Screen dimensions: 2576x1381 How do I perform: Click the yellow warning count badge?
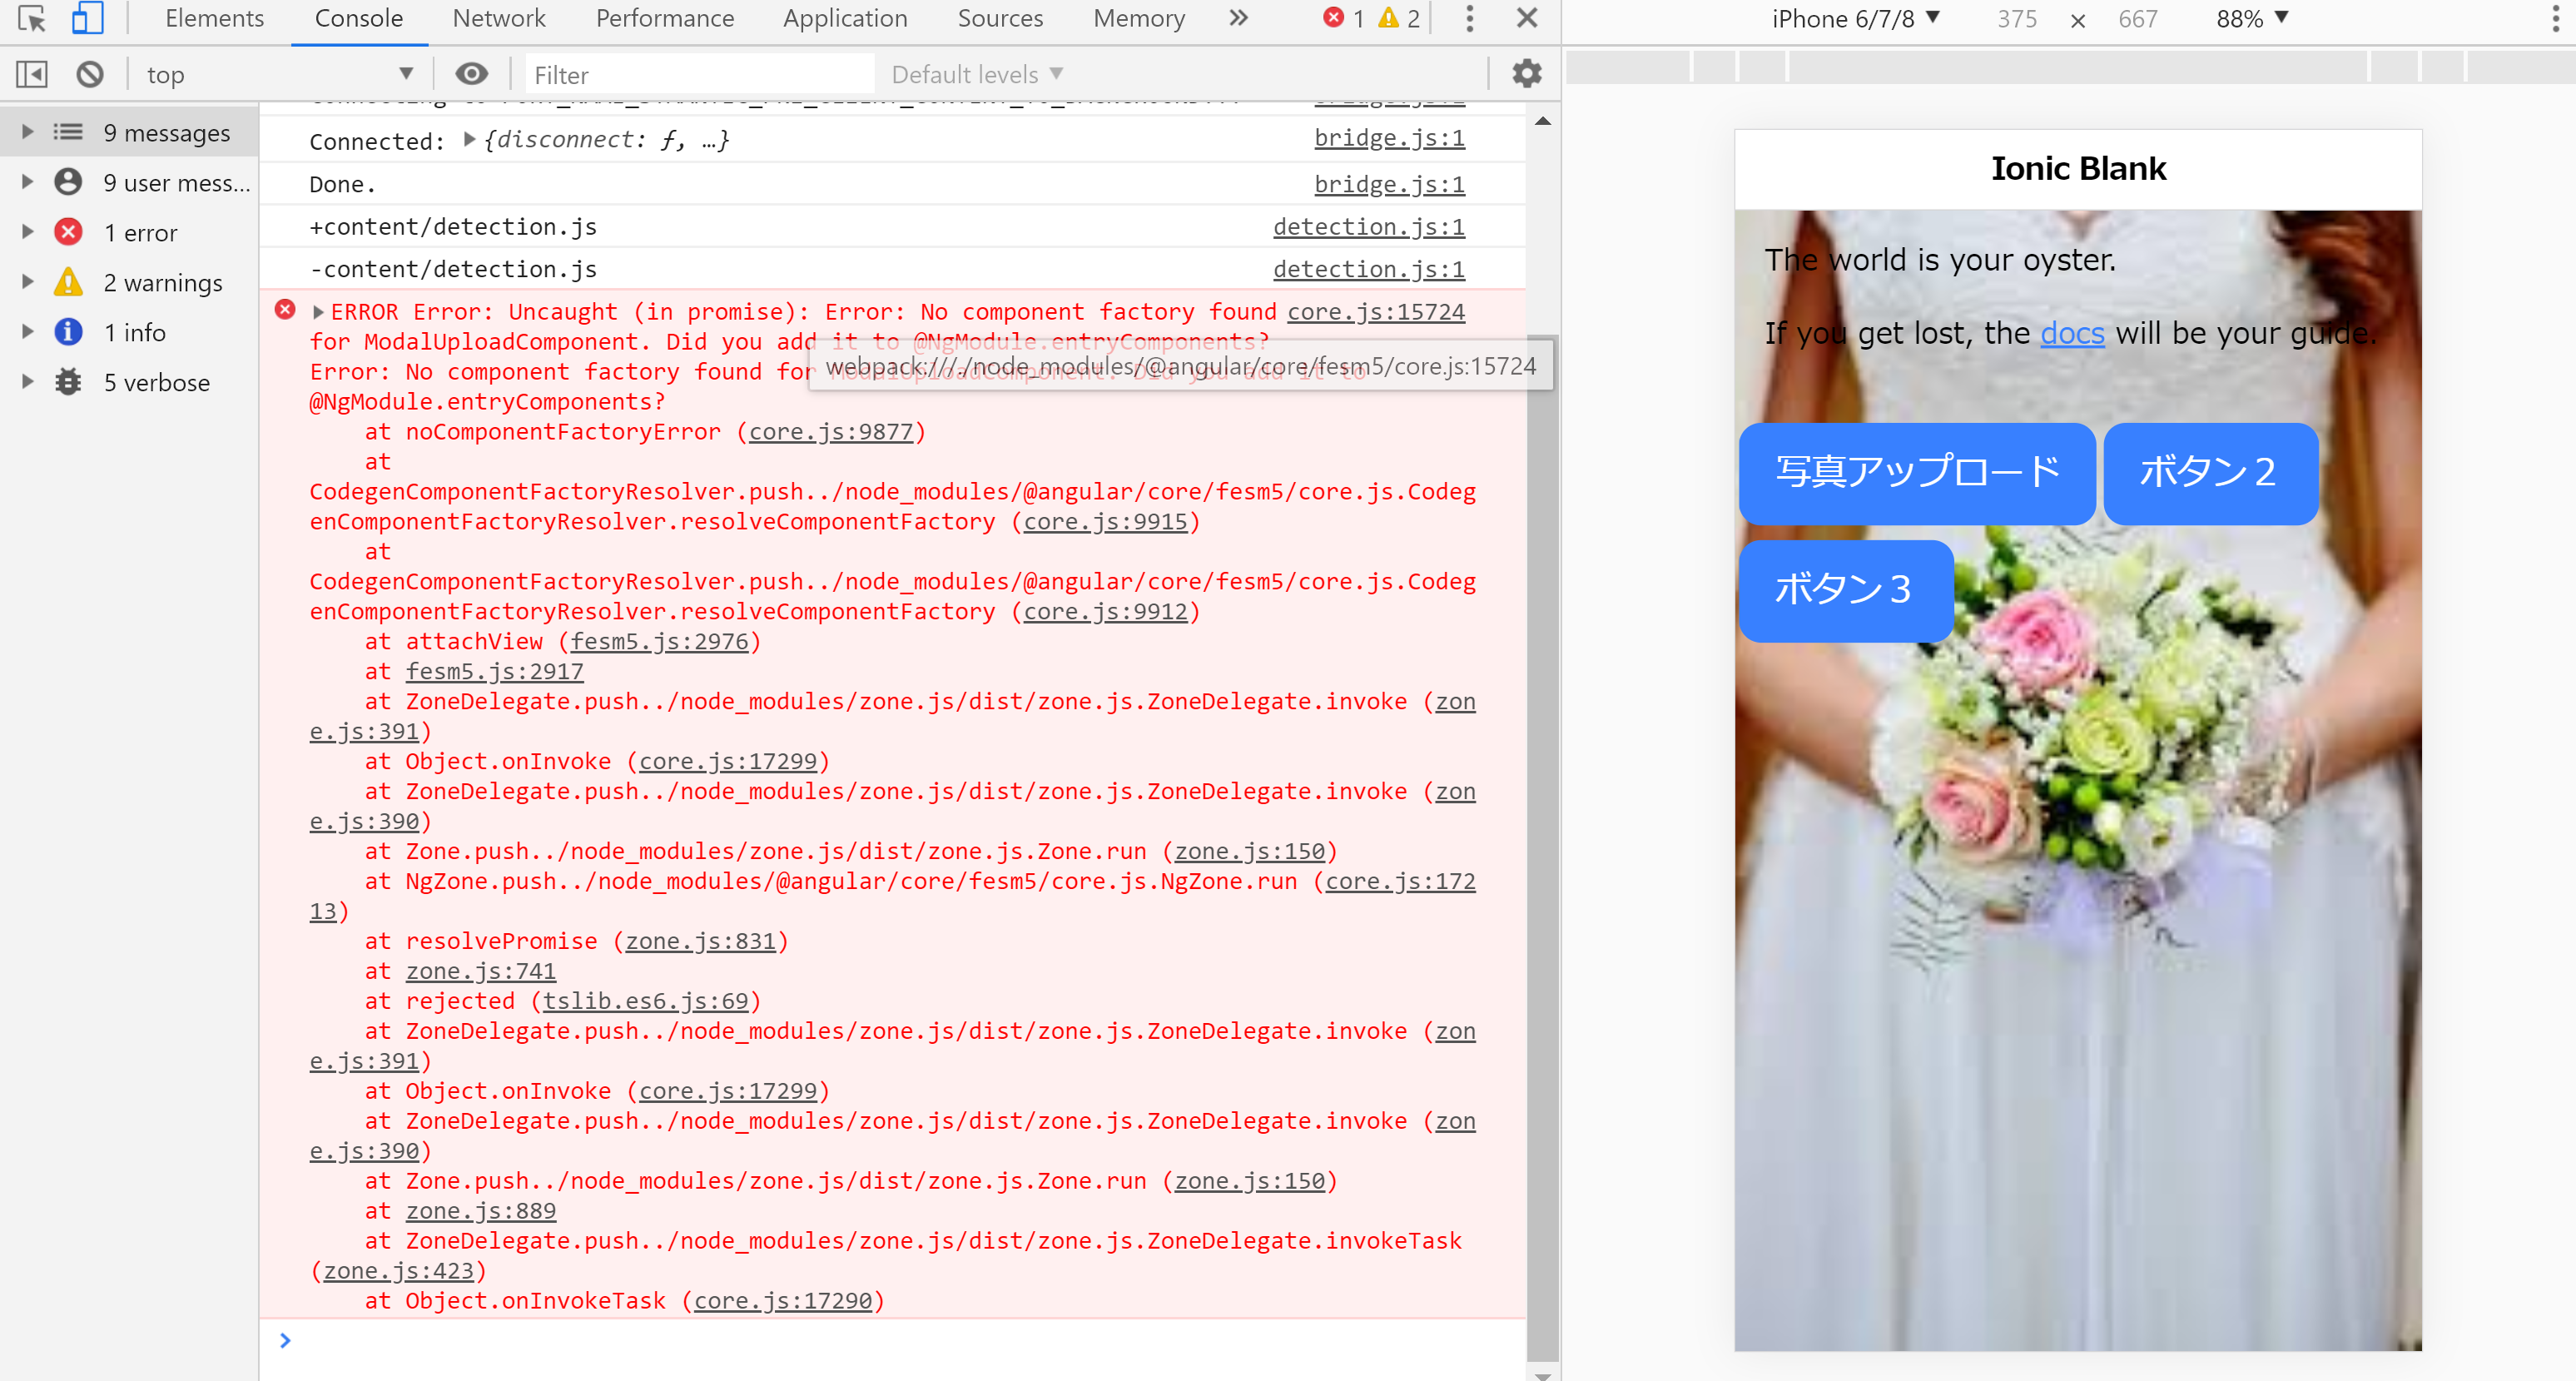pos(1398,18)
